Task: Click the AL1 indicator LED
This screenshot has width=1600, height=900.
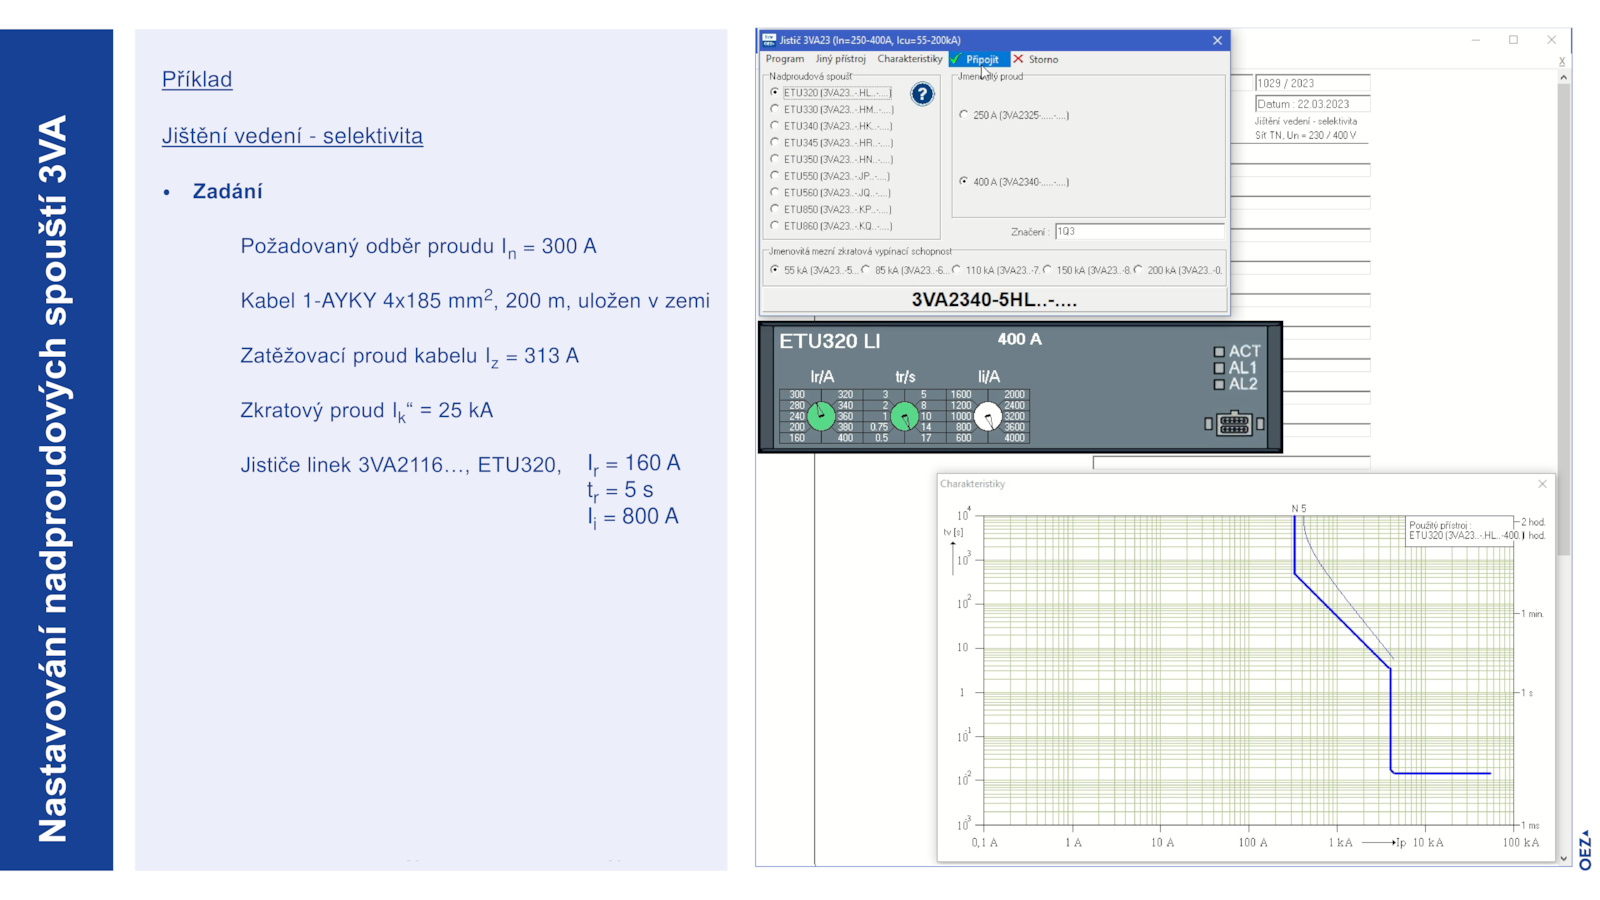Action: point(1219,368)
